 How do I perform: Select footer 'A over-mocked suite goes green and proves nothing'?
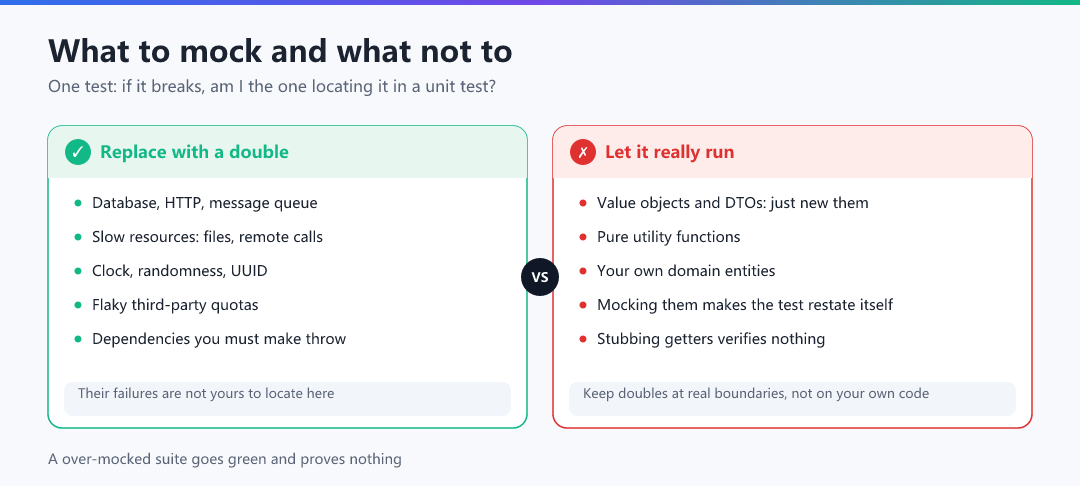225,458
